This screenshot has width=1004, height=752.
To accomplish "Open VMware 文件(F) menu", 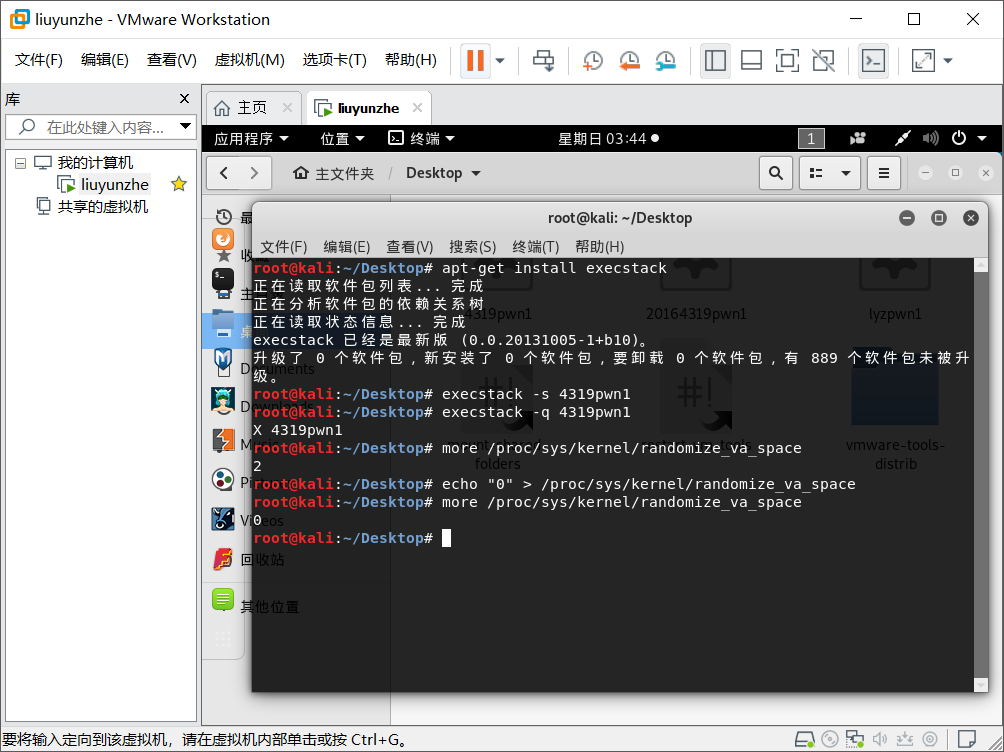I will 38,60.
